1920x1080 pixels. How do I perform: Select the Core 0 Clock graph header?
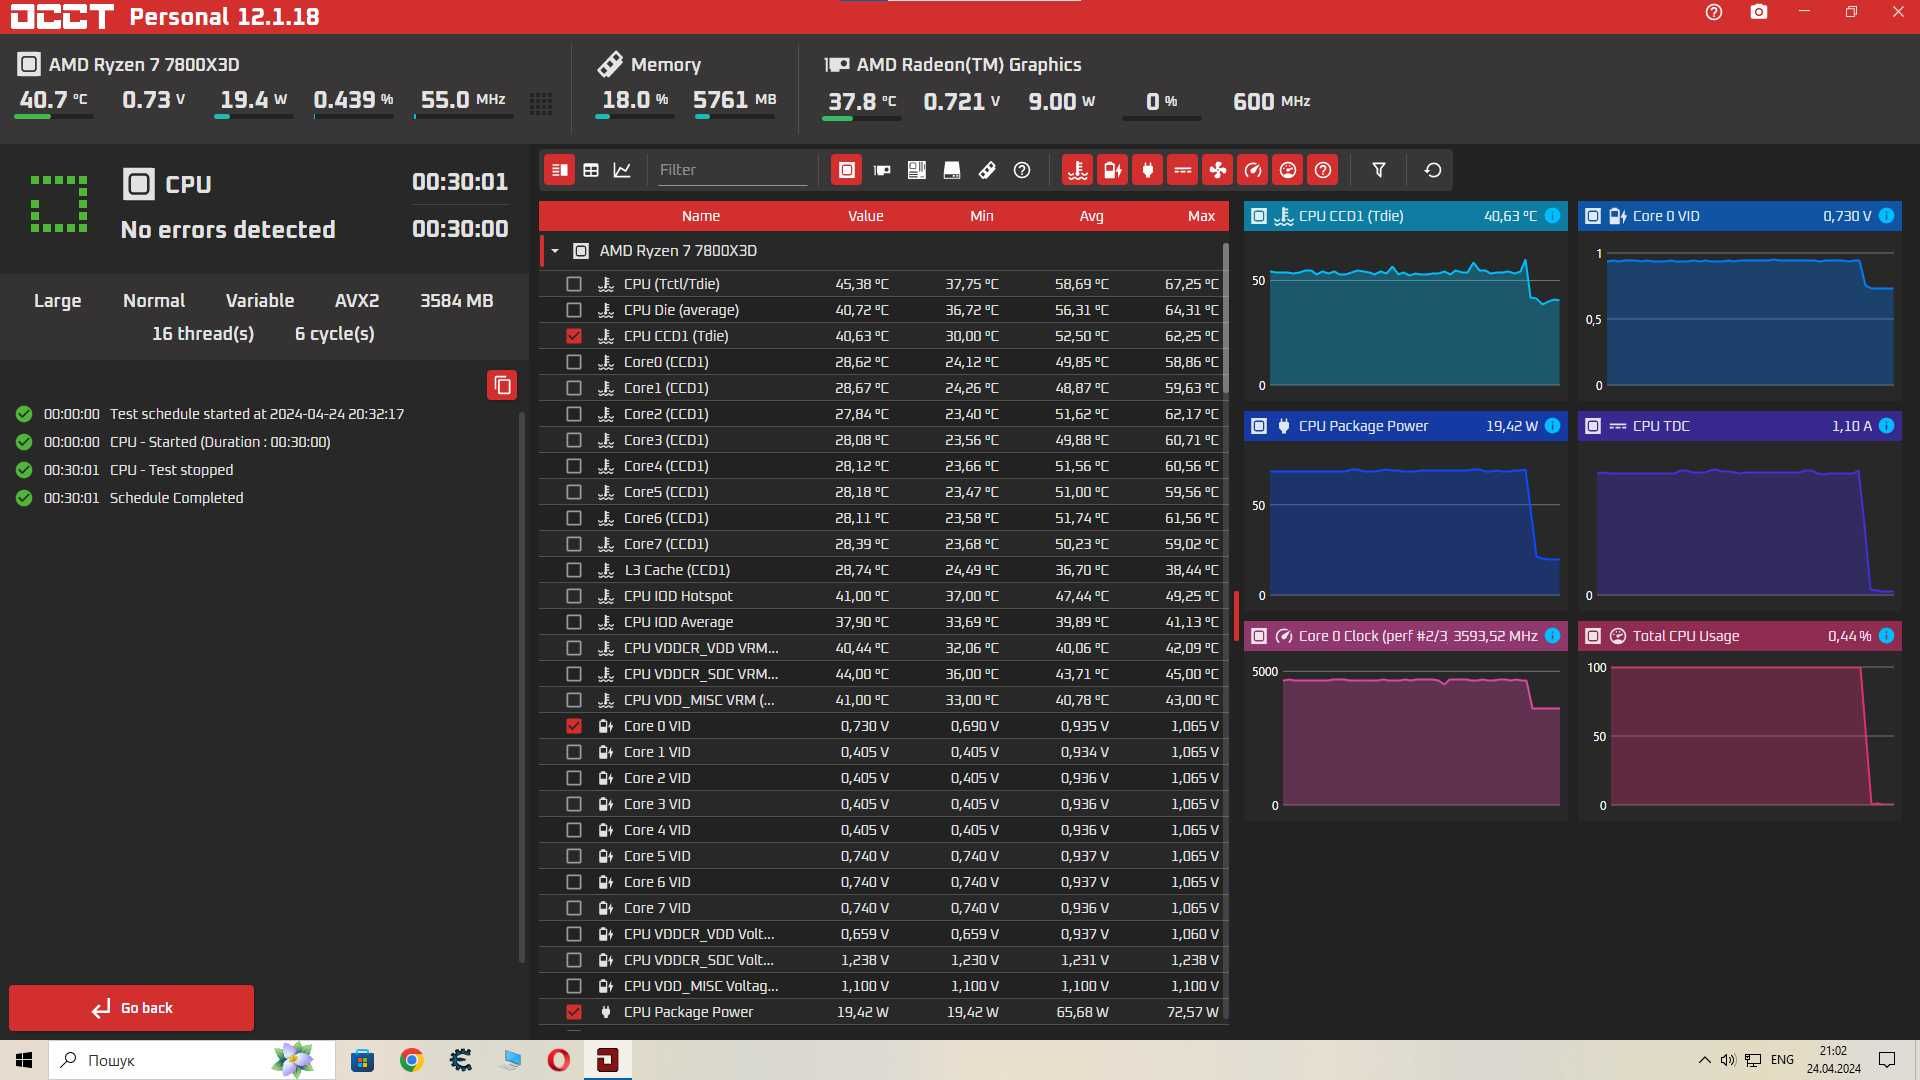[1405, 636]
